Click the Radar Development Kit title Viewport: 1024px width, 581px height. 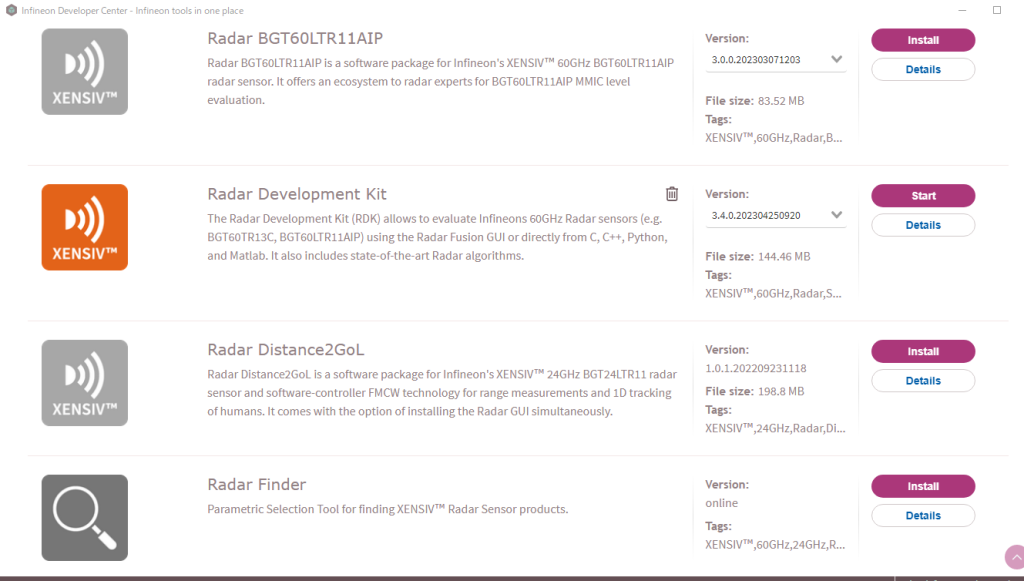coord(297,194)
